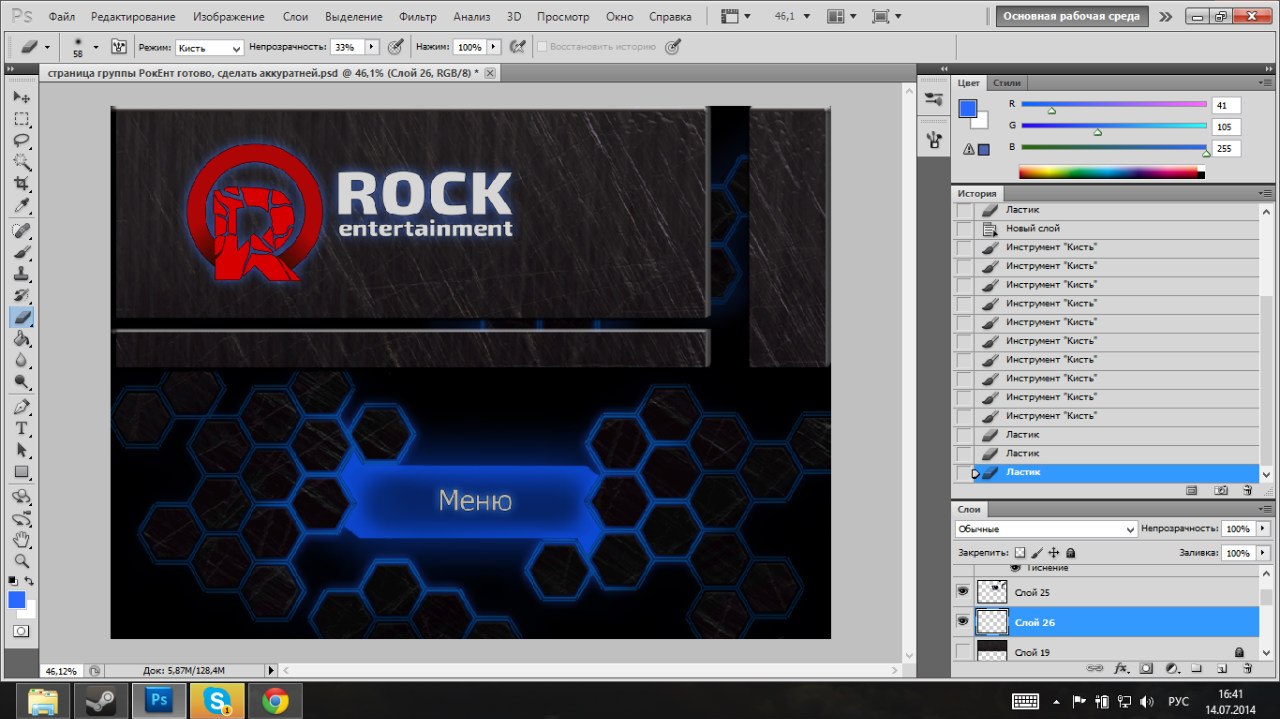Select the Zoom tool in toolbox
The height and width of the screenshot is (719, 1280).
pos(21,561)
